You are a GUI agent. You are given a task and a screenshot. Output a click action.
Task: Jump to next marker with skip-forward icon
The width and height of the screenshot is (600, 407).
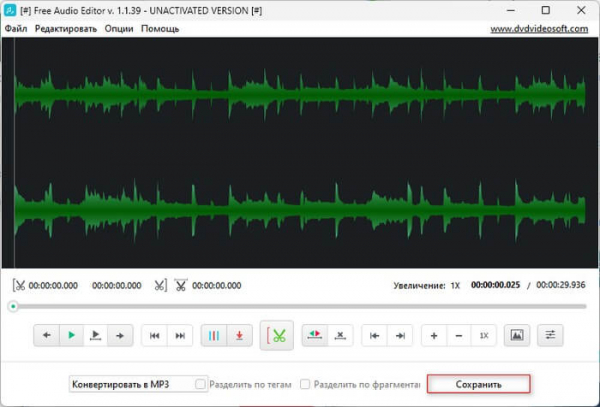pyautogui.click(x=180, y=335)
